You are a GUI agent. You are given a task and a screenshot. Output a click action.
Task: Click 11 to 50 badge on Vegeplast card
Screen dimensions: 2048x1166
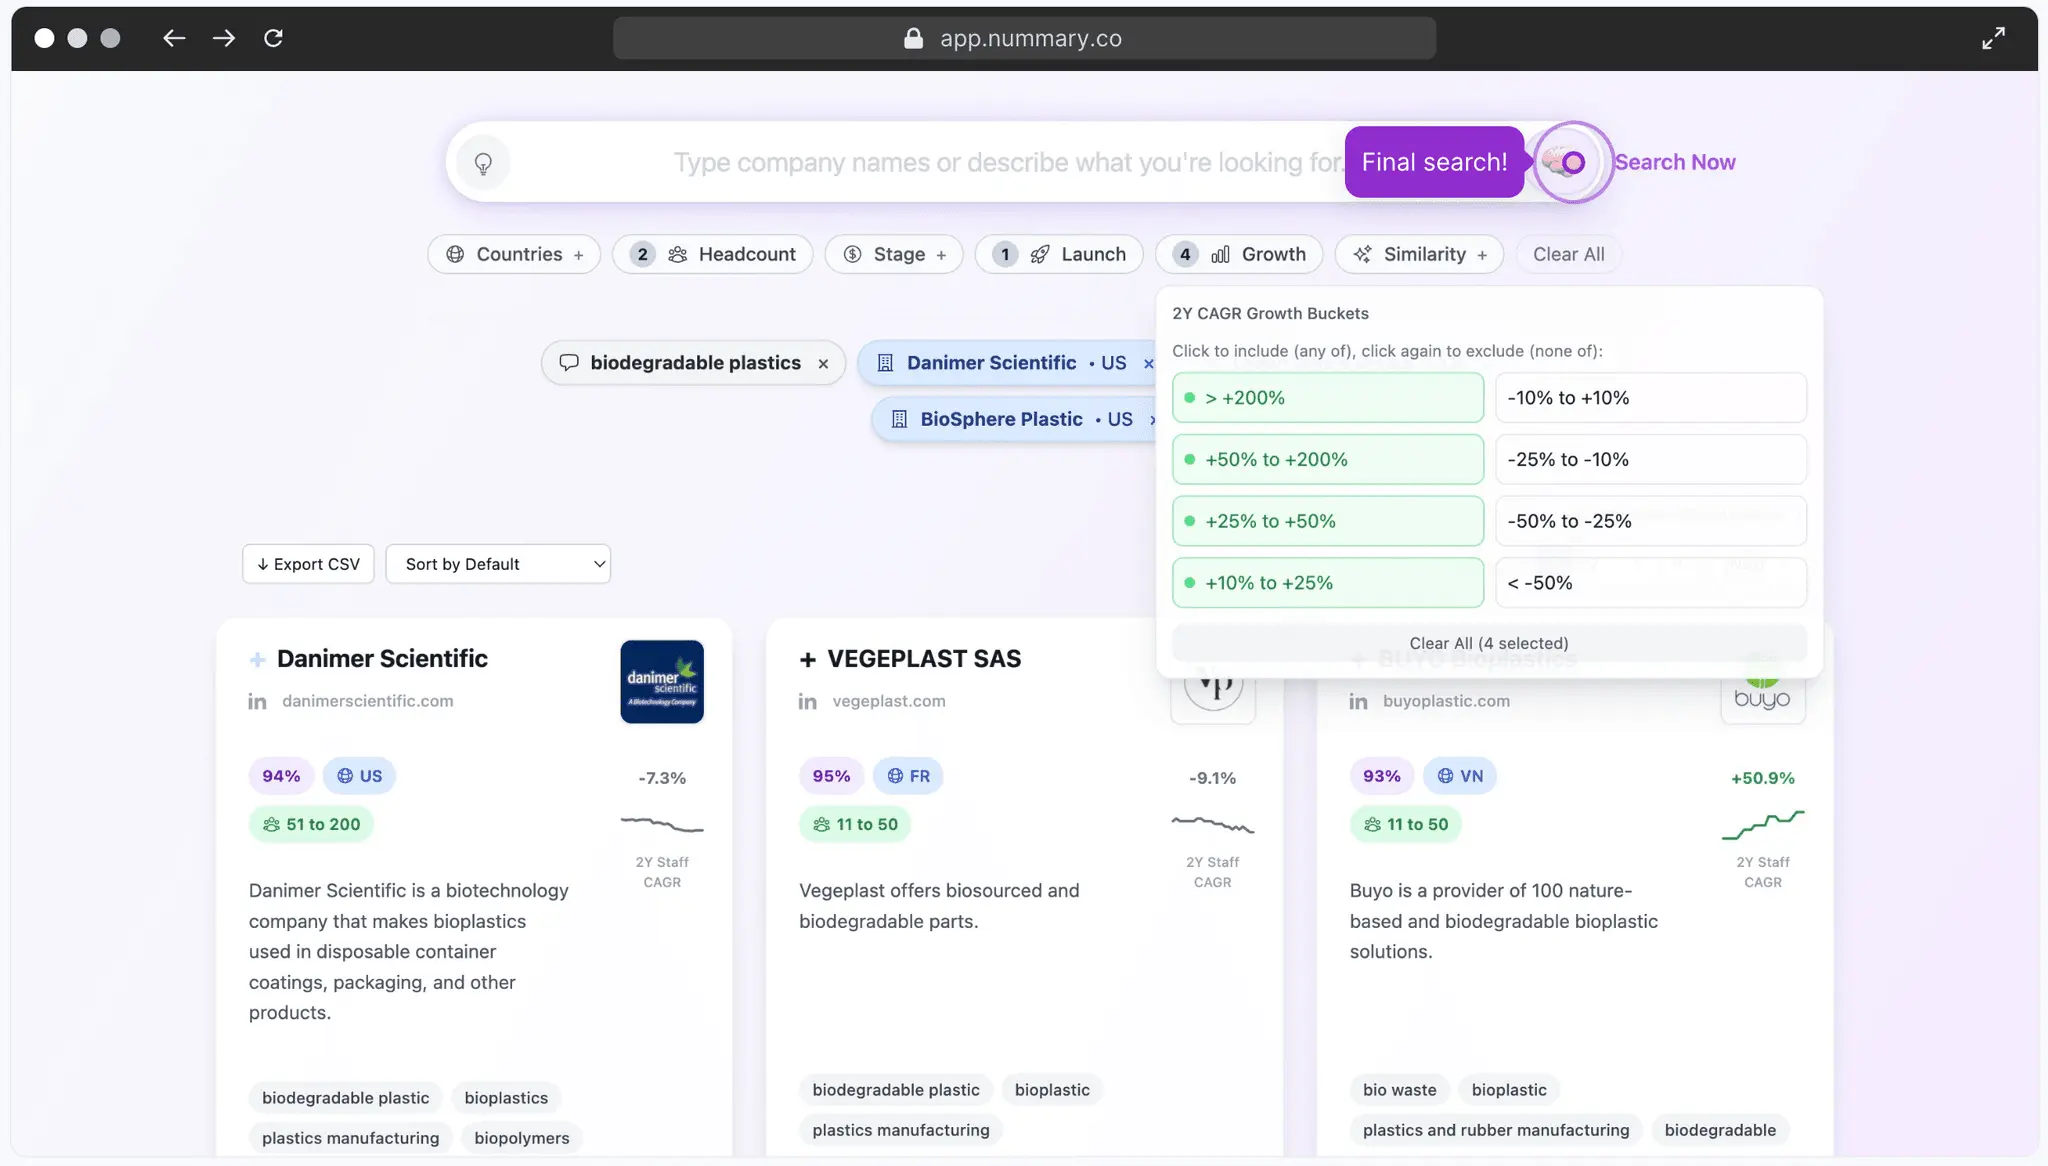(x=855, y=825)
